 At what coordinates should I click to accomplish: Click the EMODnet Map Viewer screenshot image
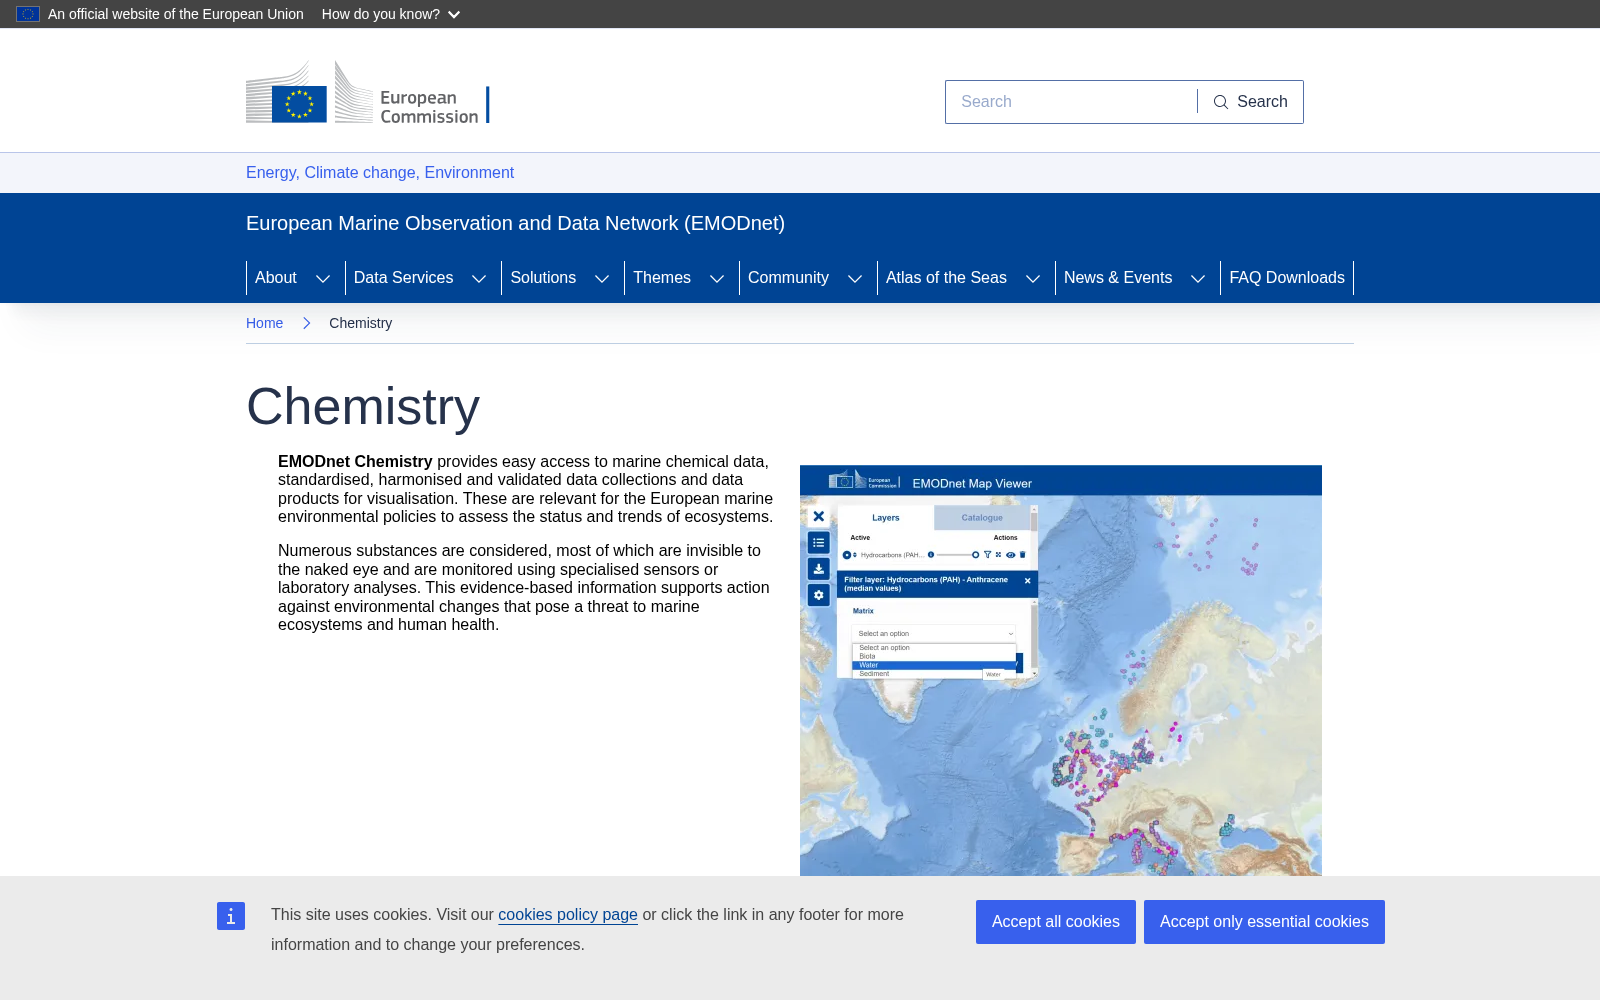point(1061,670)
